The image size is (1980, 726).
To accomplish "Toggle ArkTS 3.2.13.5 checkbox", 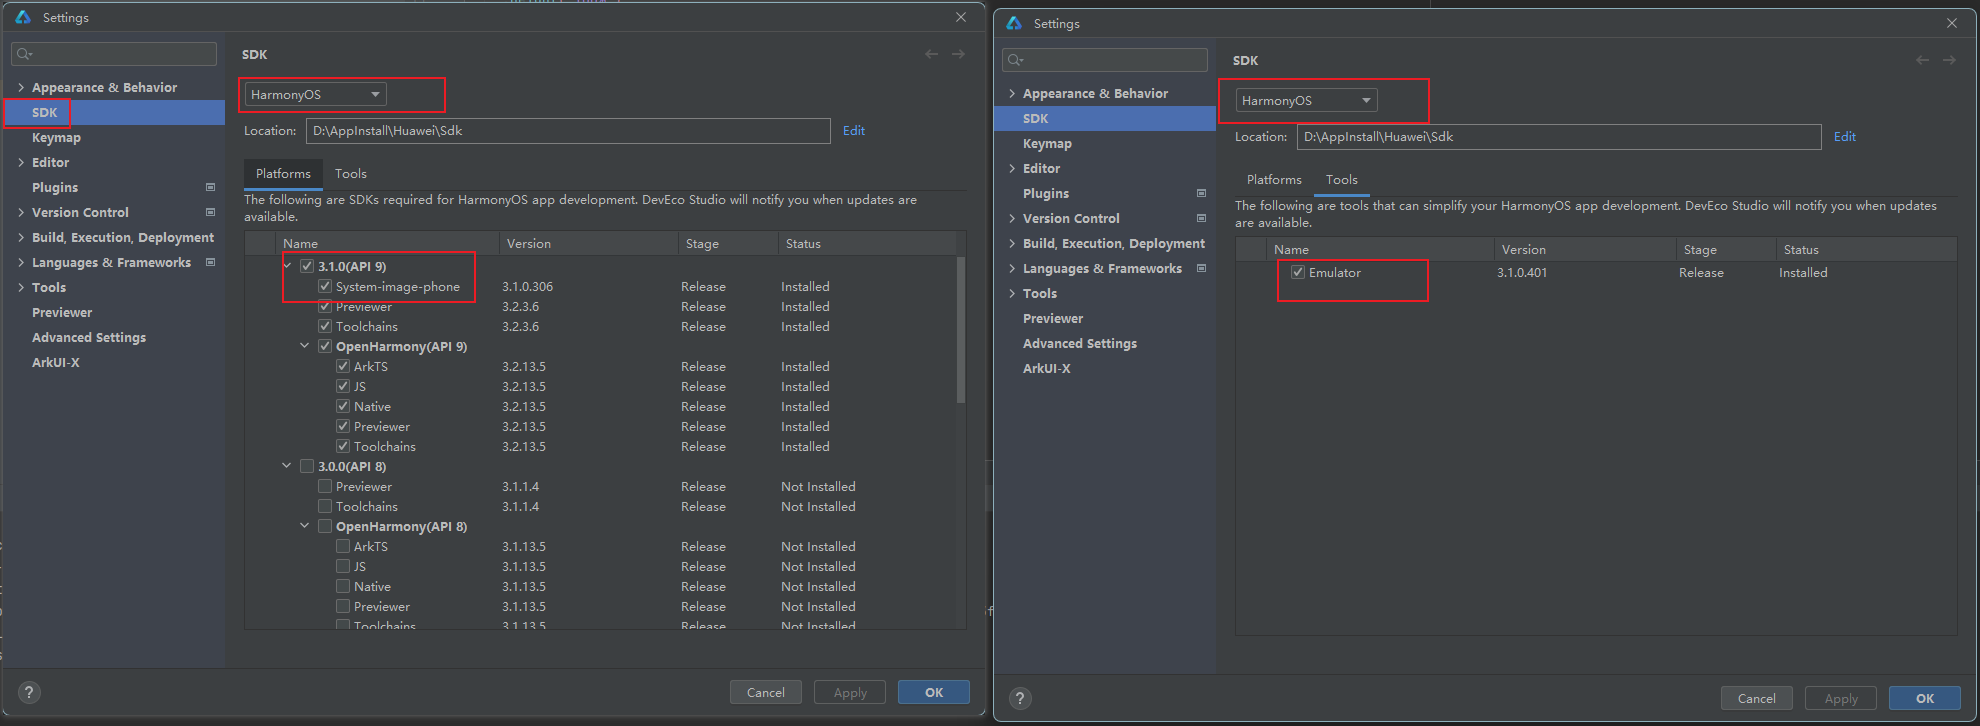I will coord(343,366).
